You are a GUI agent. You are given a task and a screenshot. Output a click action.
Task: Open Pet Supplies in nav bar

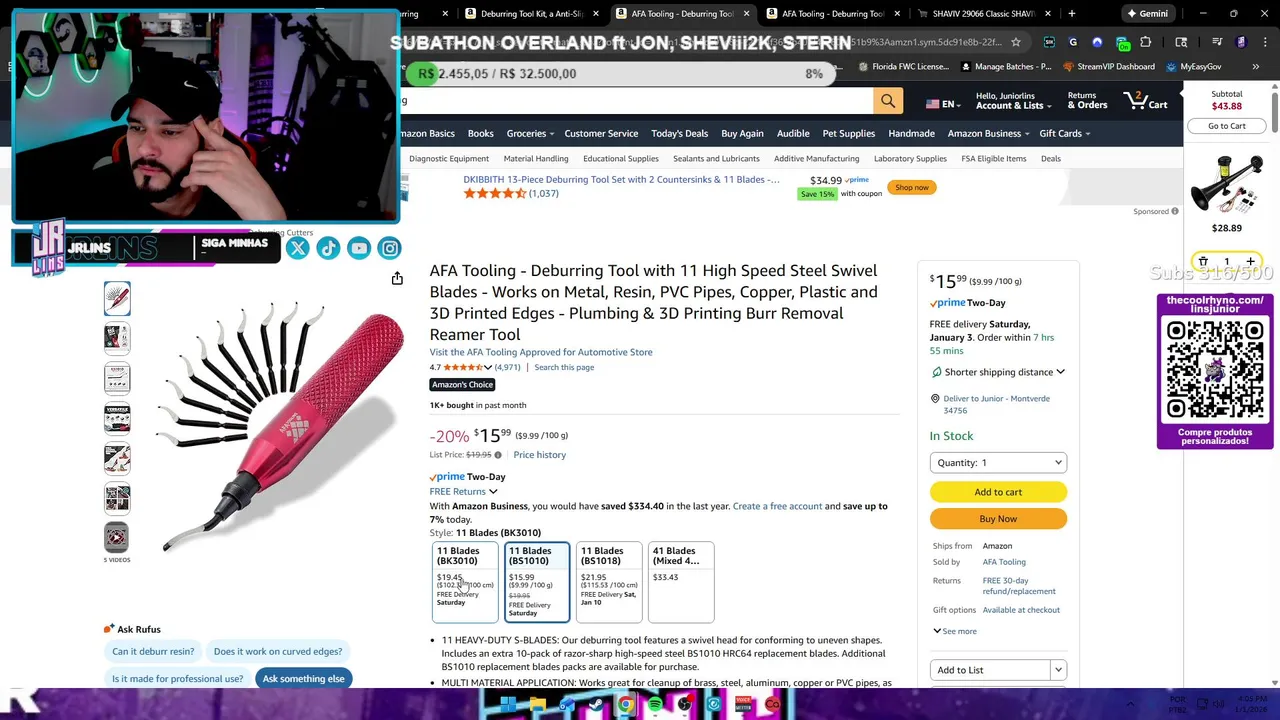(848, 133)
